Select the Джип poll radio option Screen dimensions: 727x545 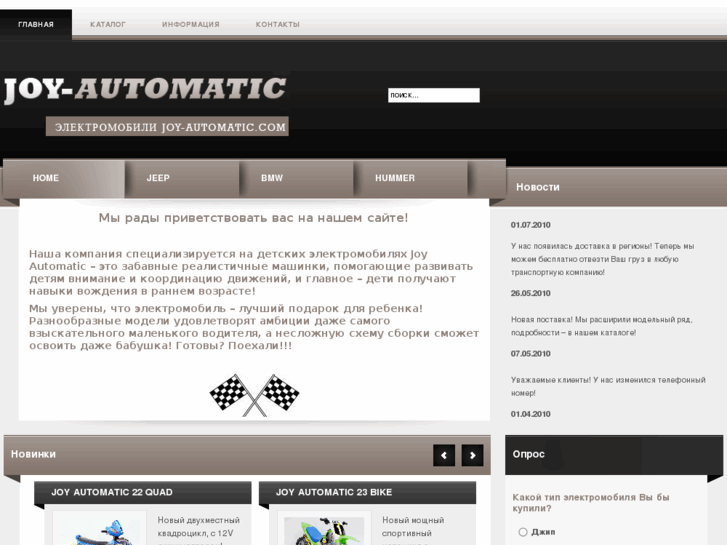523,532
